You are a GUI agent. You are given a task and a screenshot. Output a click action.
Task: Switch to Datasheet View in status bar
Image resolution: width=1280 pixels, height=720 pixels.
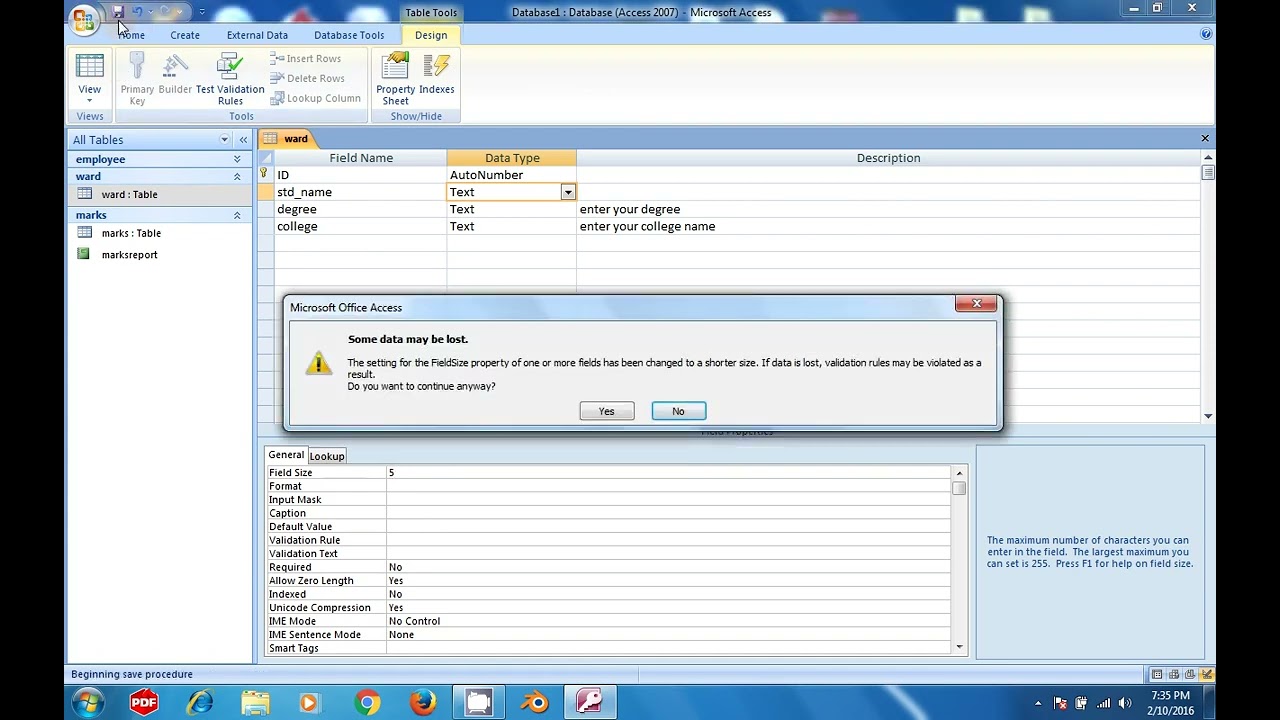coord(1156,674)
